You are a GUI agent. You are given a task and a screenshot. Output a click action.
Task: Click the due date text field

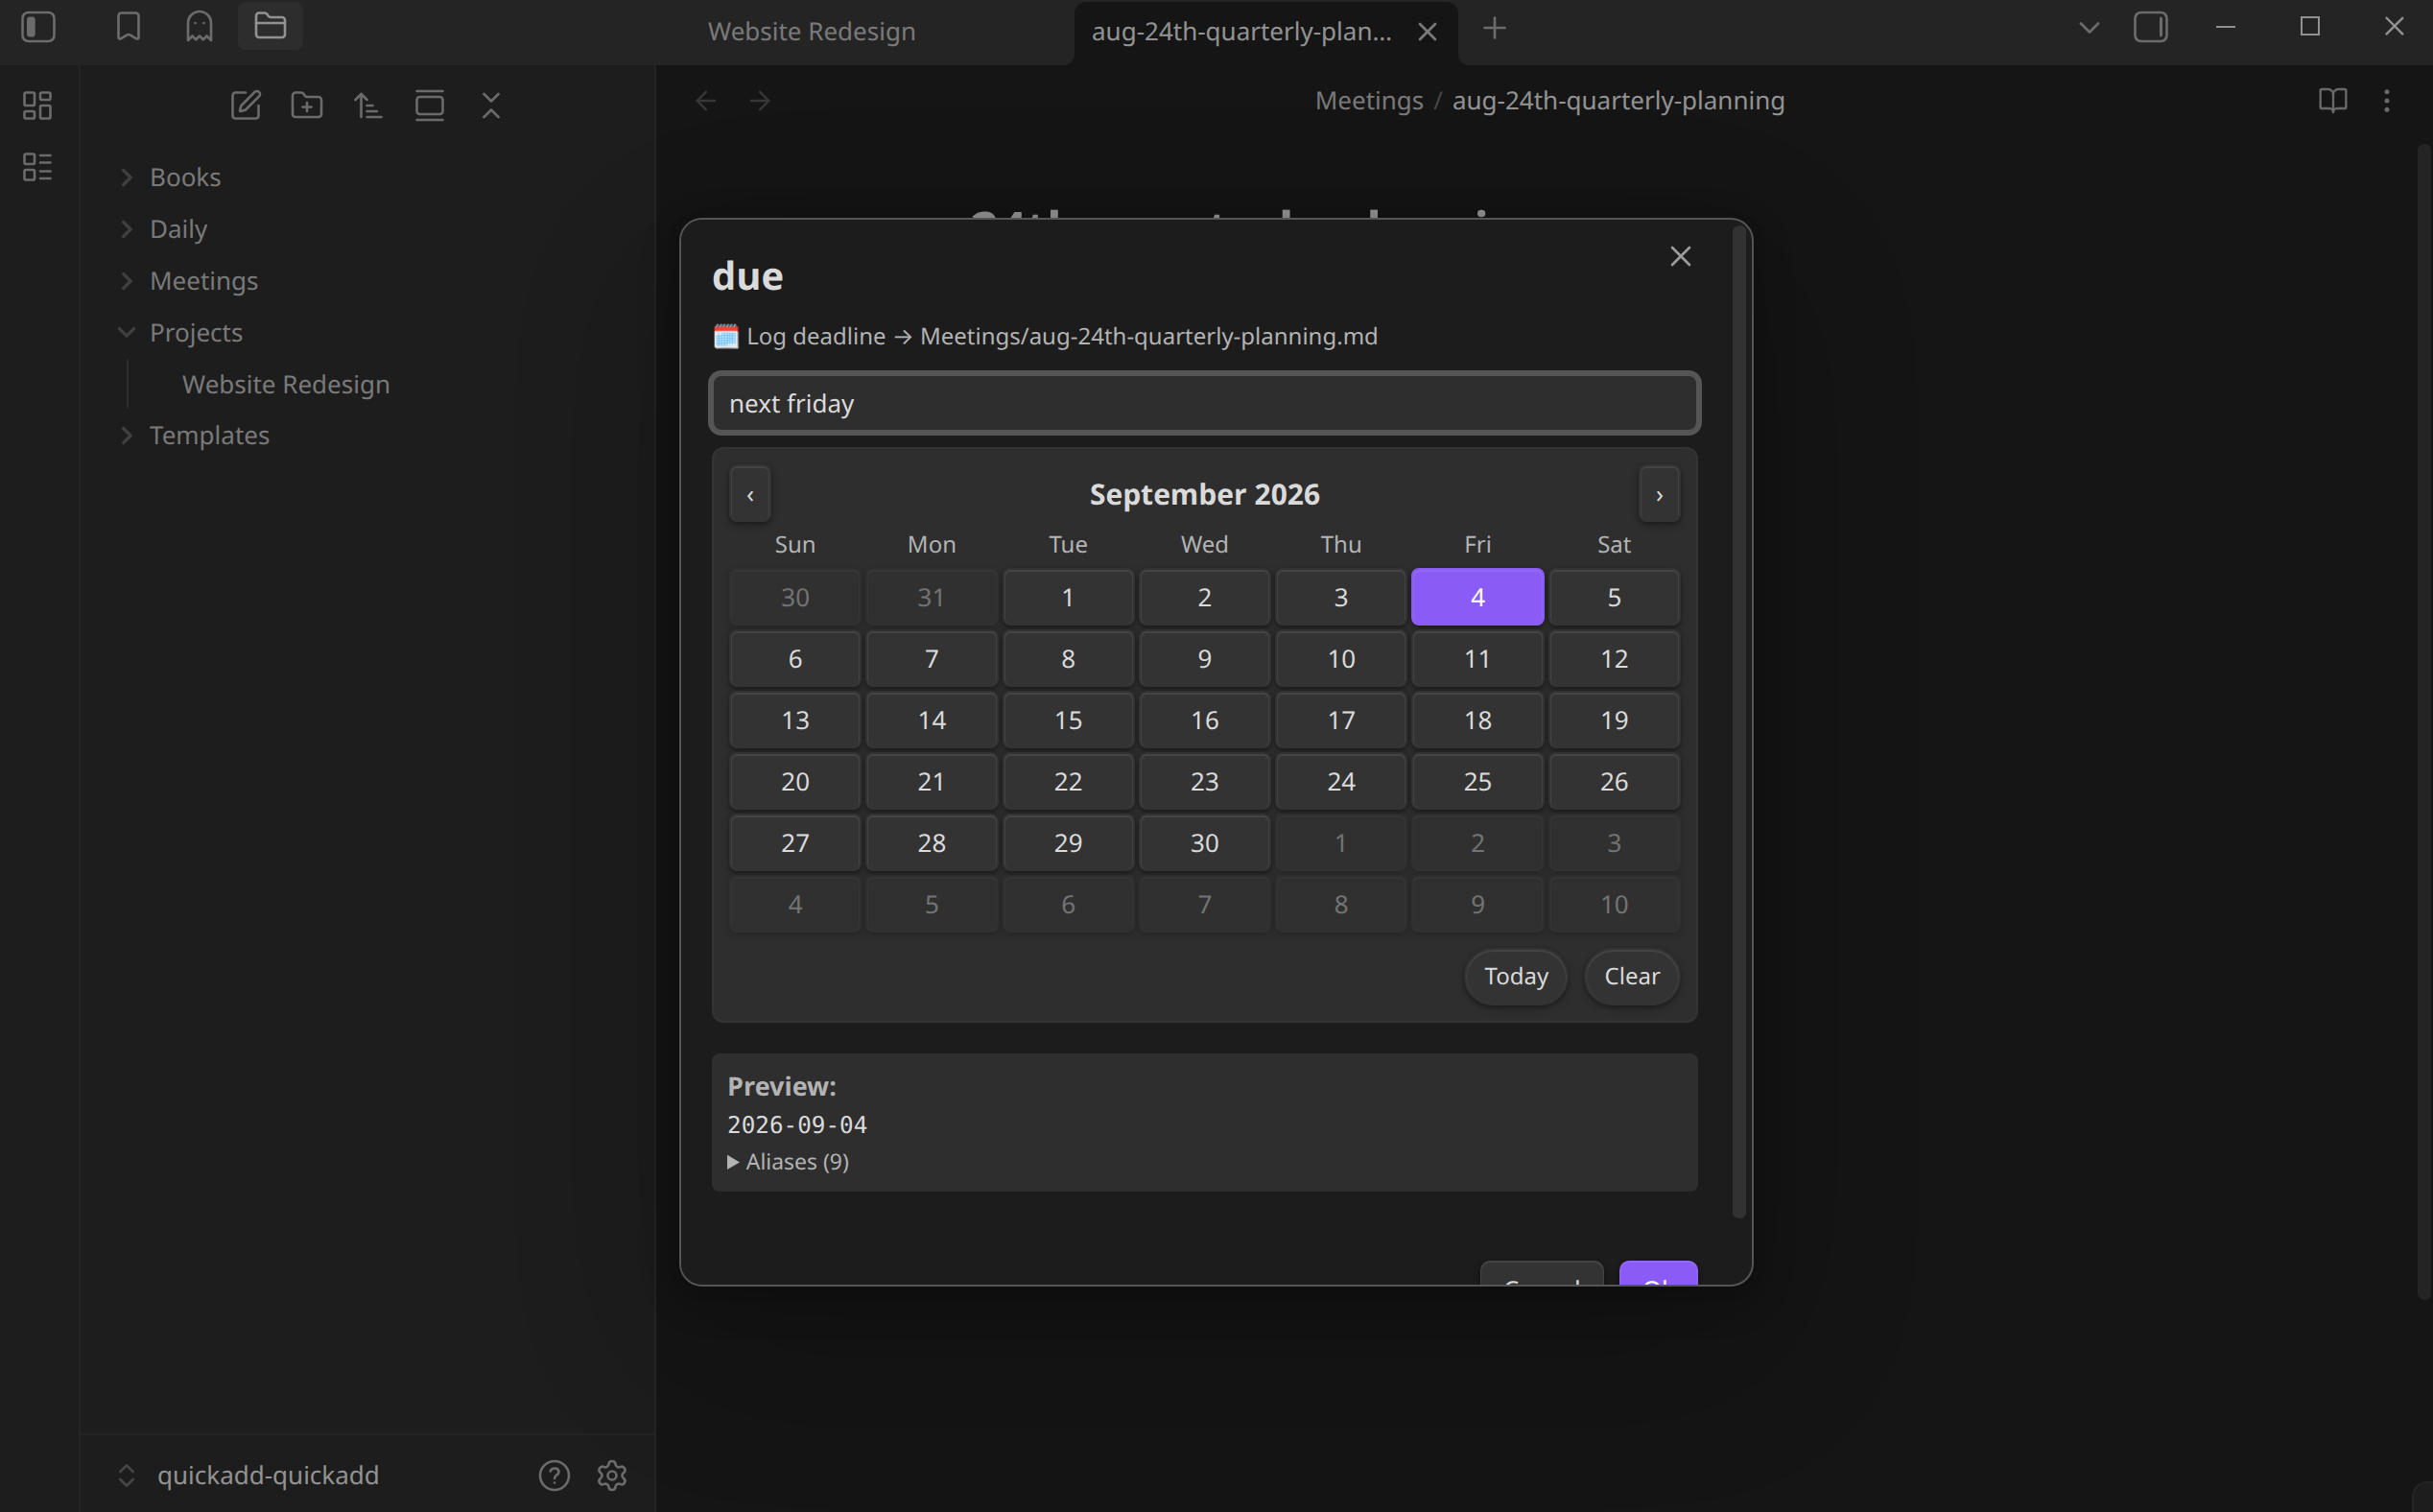(x=1204, y=403)
